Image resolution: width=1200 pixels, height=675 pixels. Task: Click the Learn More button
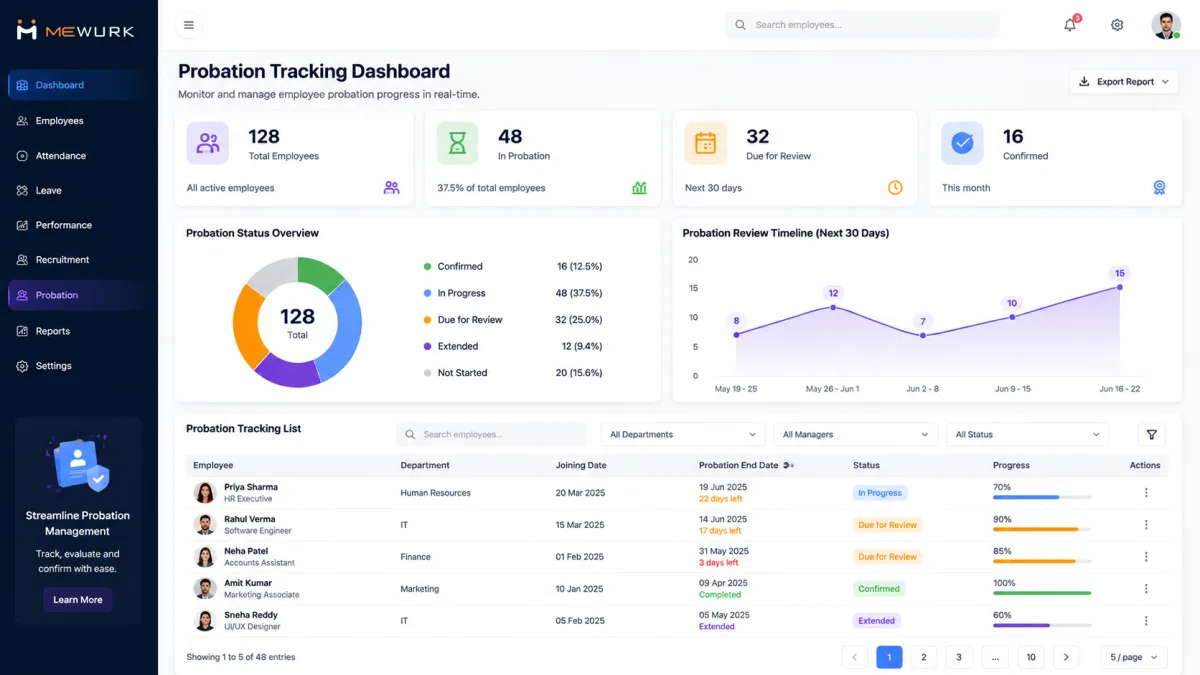[78, 600]
